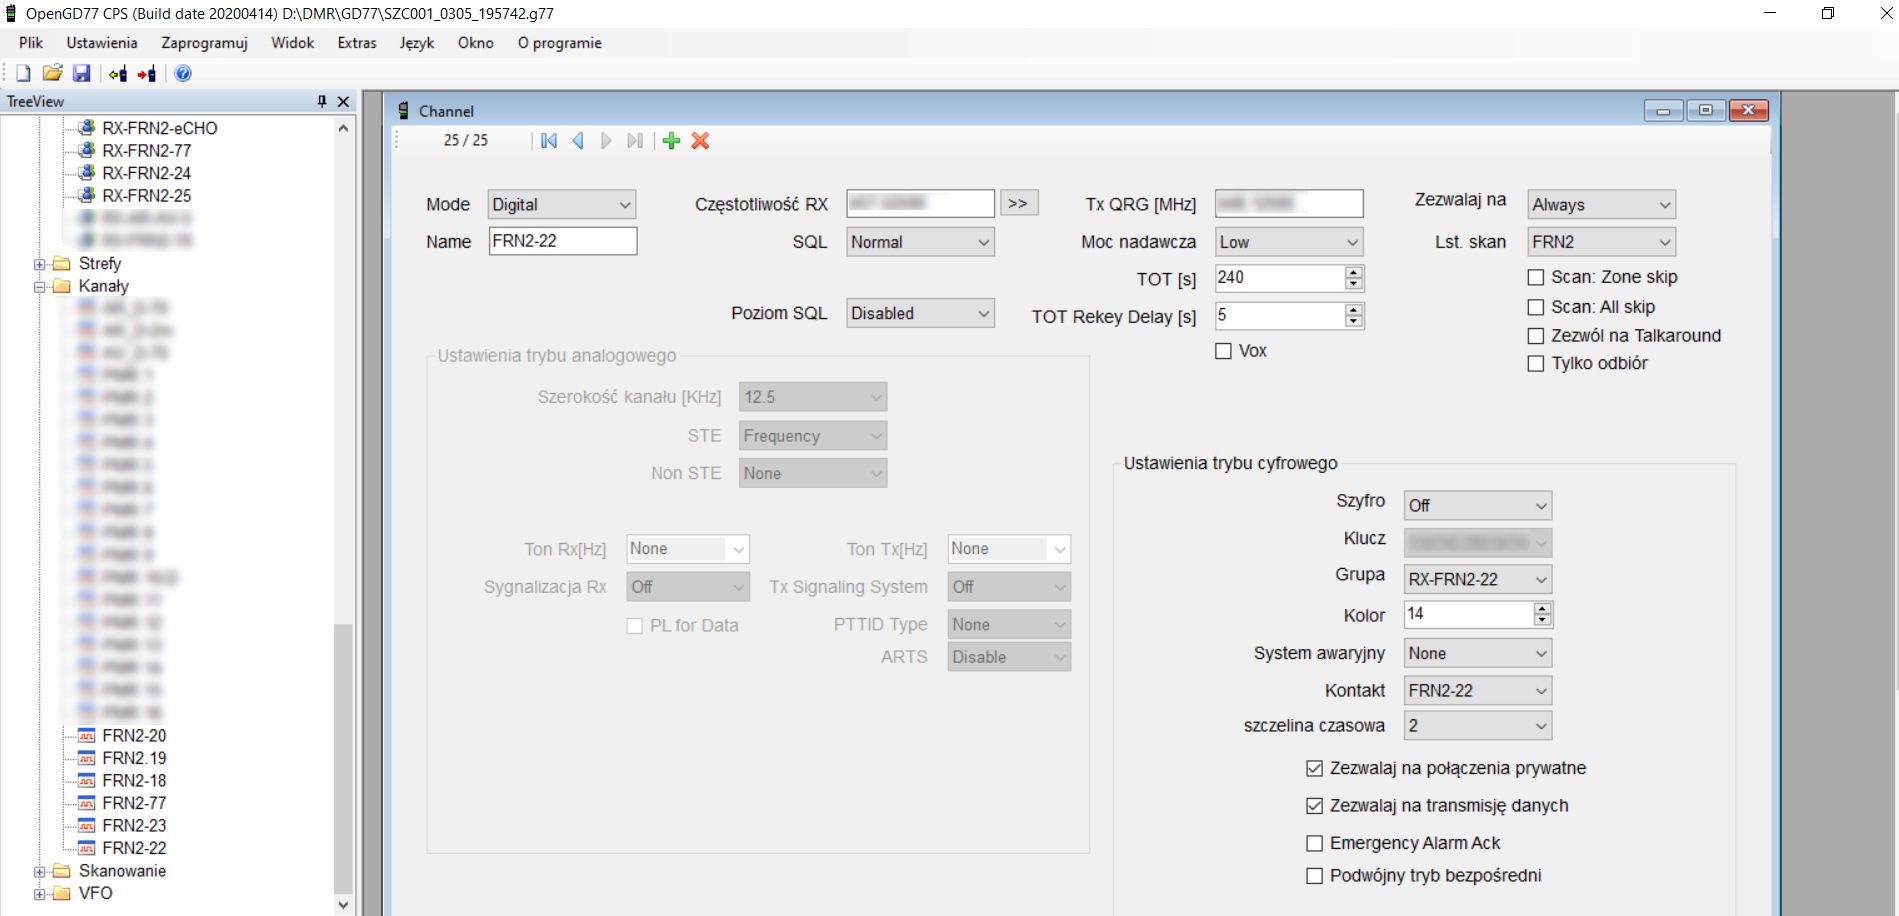Collapse the Kanały tree folder
Viewport: 1899px width, 916px height.
(x=40, y=287)
